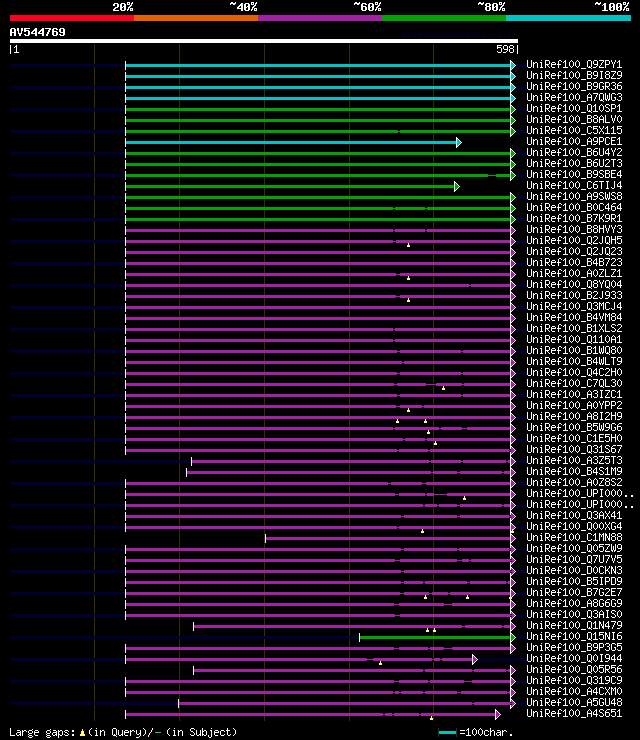
Task: Select the UniRef100_B9GR36 label
Action: [x=574, y=86]
